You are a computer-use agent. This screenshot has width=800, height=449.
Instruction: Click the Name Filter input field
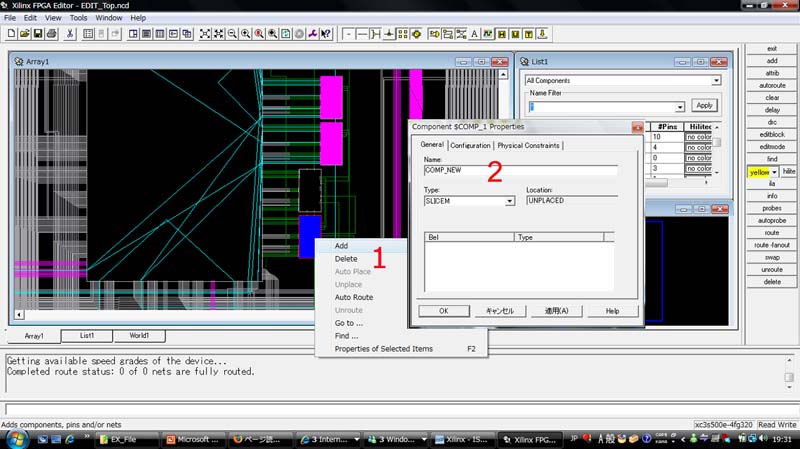602,107
